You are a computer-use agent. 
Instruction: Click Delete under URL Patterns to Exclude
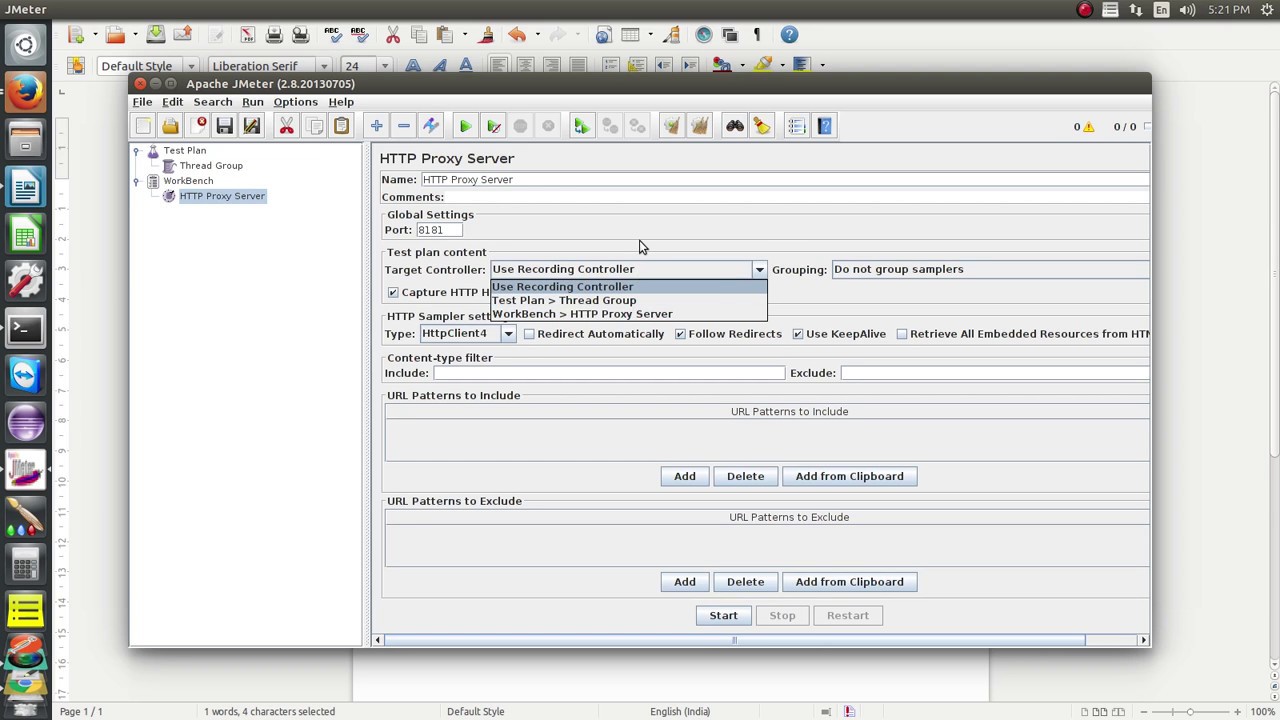click(x=745, y=582)
